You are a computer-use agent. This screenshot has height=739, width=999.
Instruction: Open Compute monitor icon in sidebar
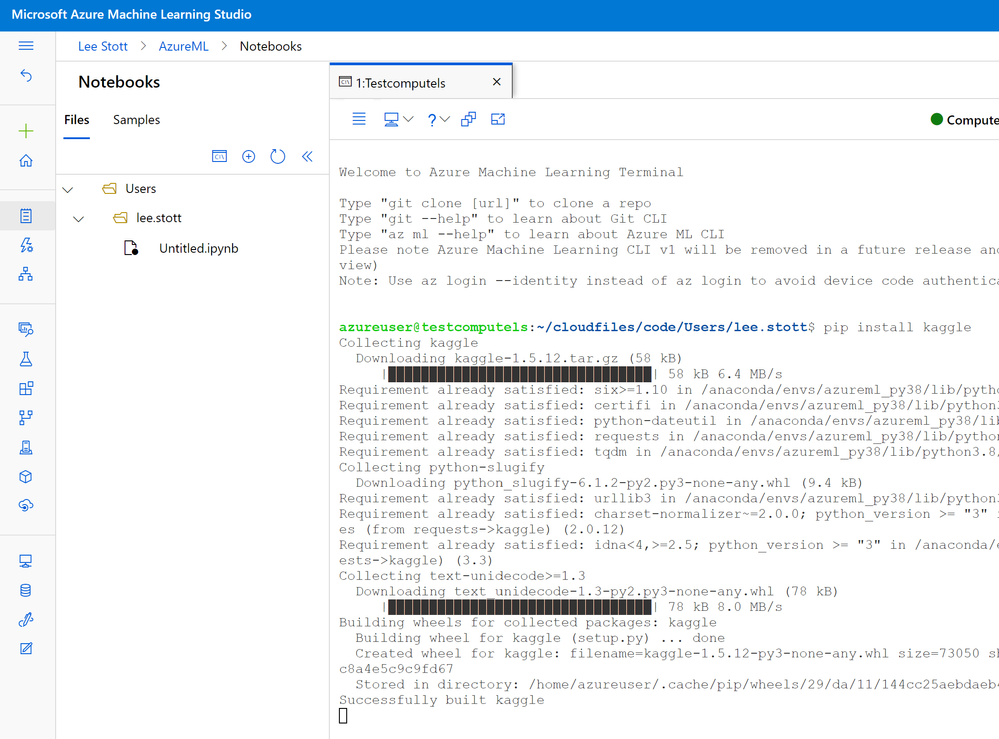(x=26, y=561)
